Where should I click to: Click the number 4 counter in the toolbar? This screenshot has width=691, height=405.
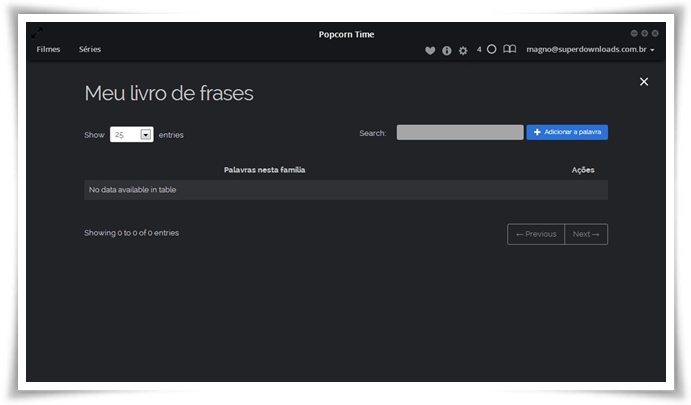pyautogui.click(x=479, y=49)
